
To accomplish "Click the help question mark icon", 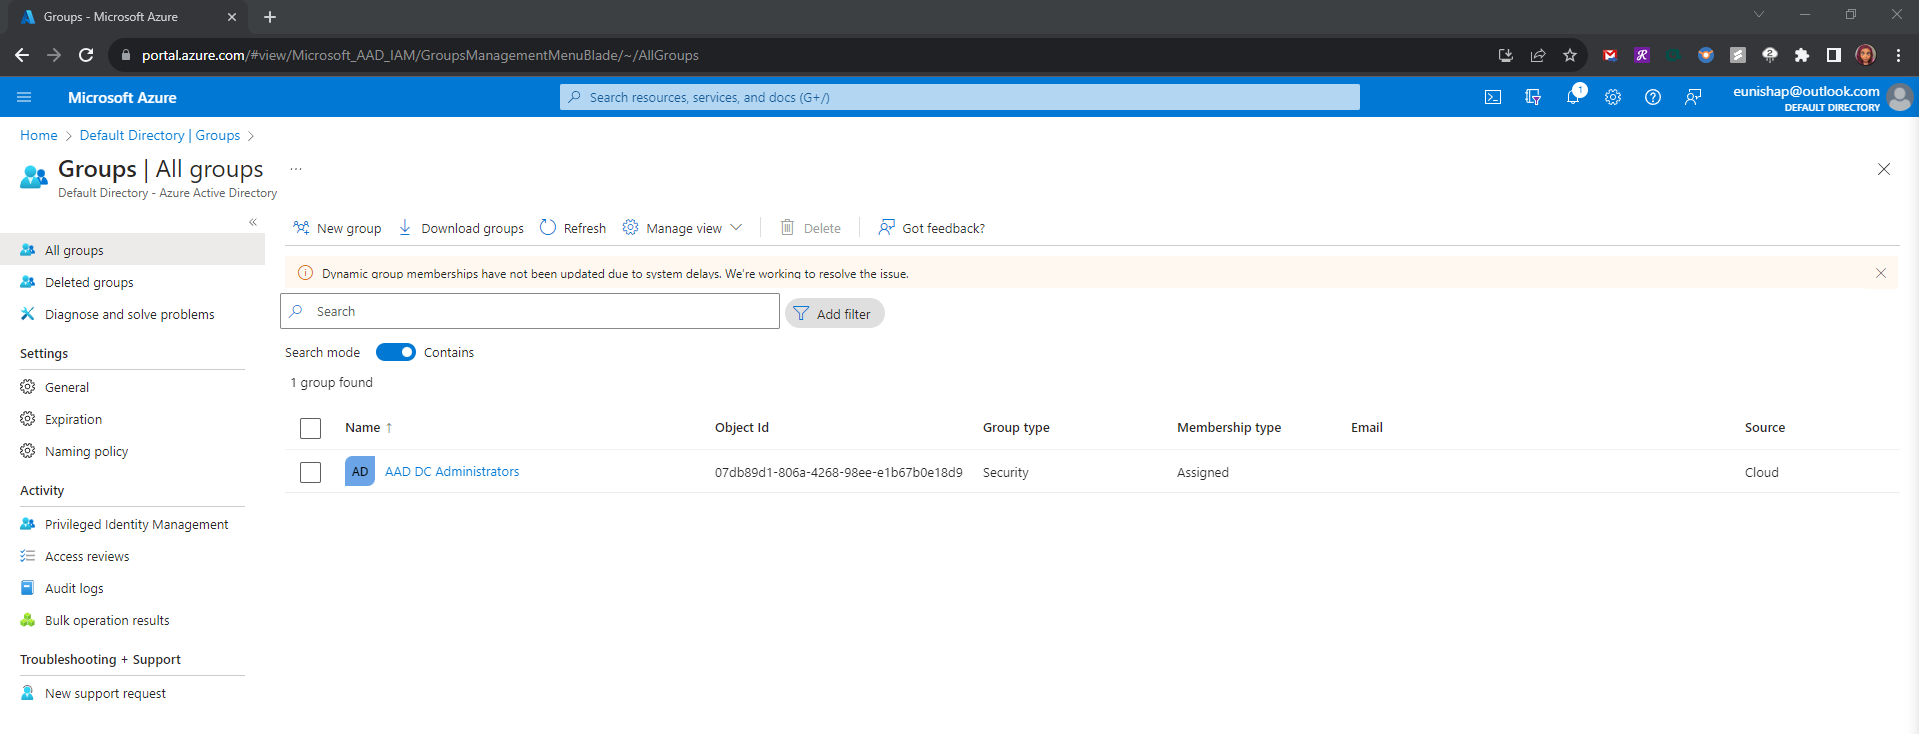I will (x=1652, y=97).
